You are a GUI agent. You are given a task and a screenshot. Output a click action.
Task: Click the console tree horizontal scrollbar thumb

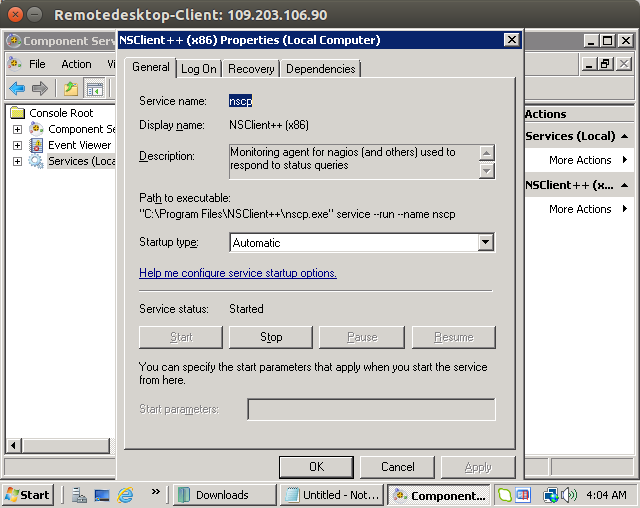click(66, 445)
